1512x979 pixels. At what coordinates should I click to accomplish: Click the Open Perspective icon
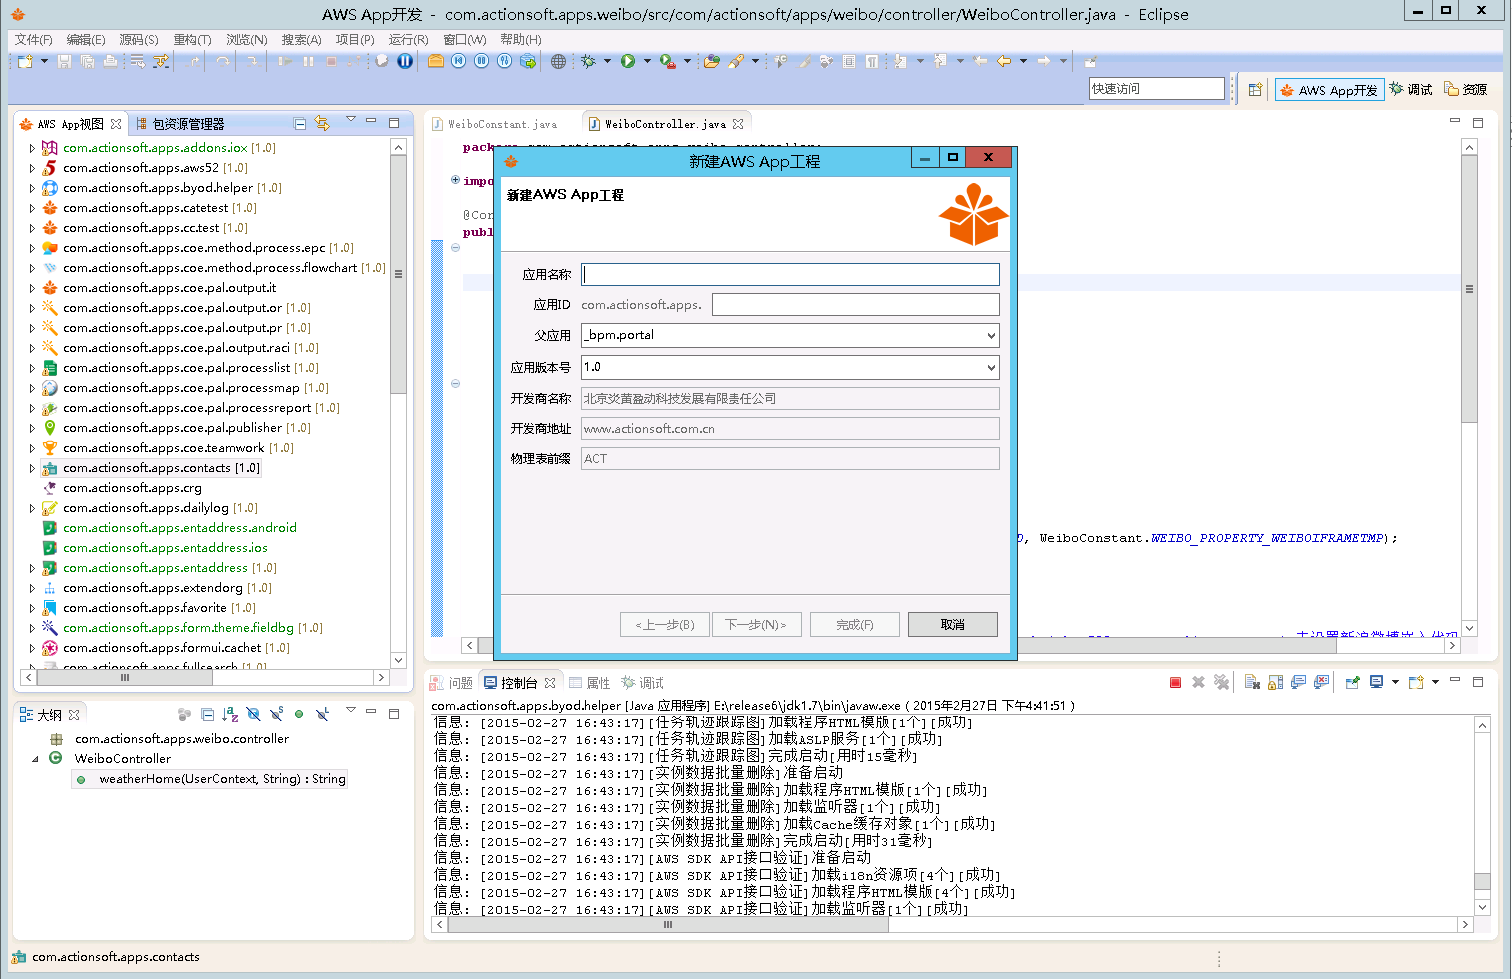point(1255,90)
